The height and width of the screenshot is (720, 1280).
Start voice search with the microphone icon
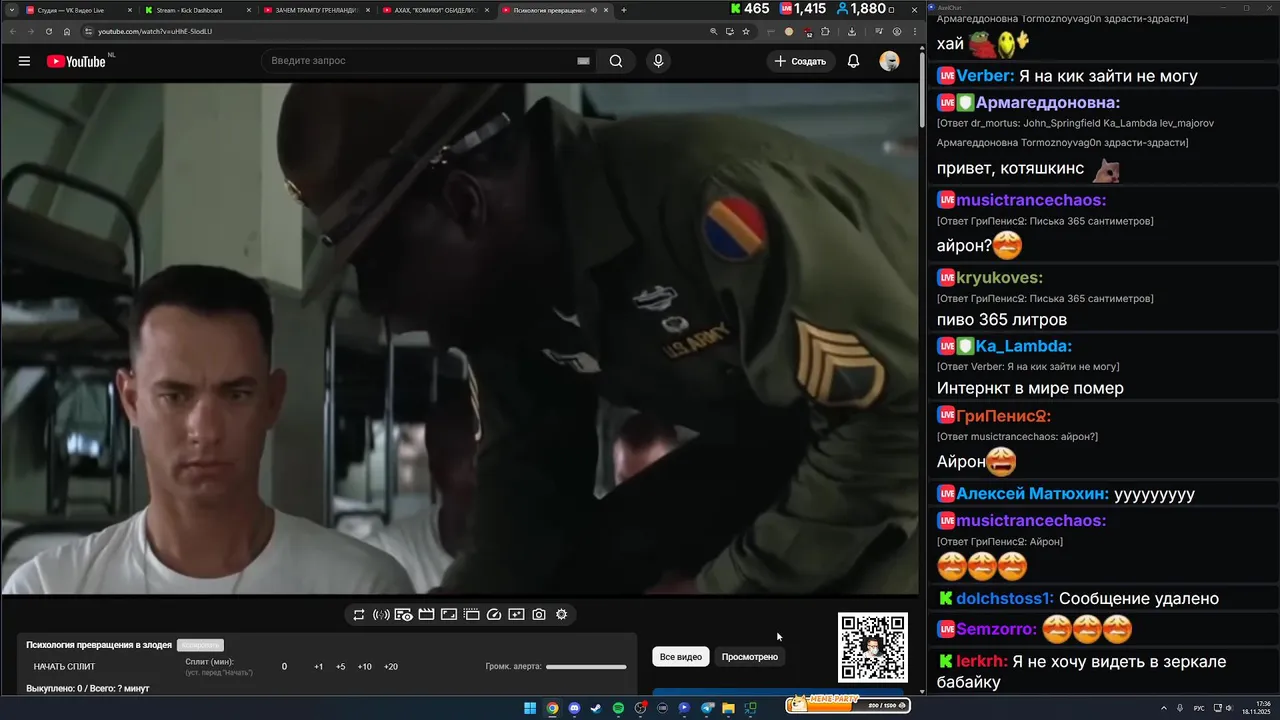point(658,61)
